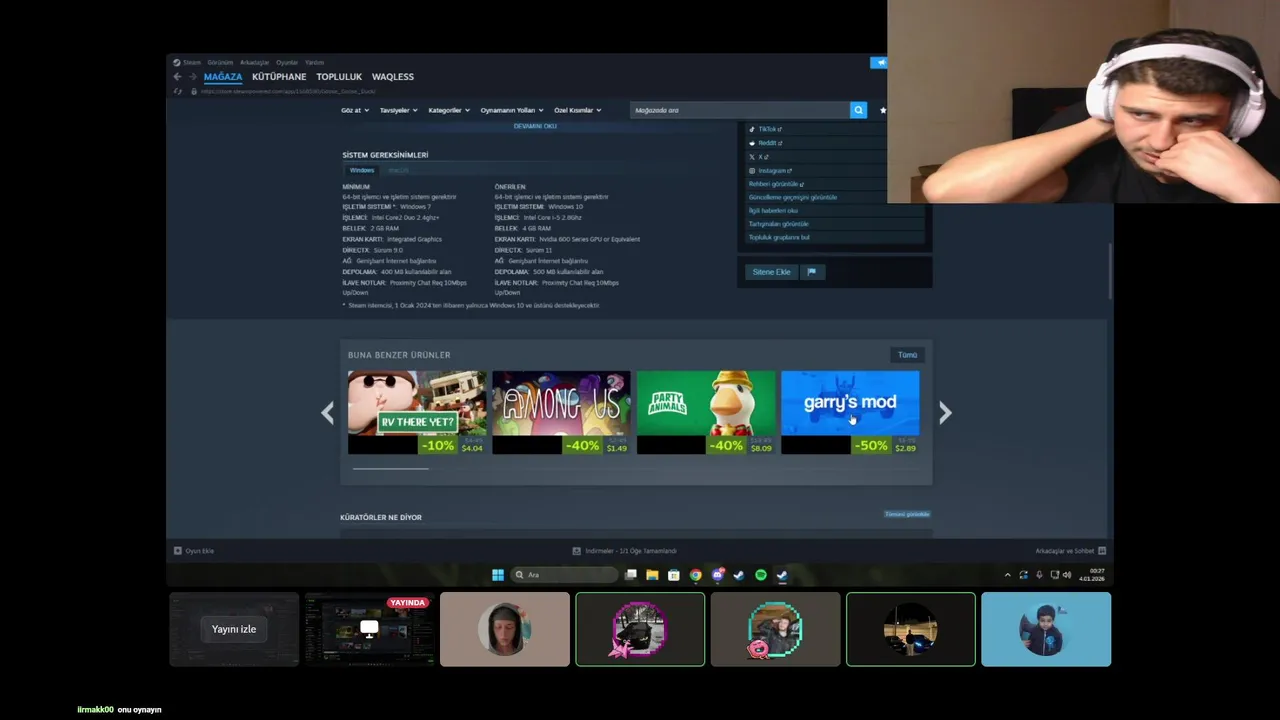Open Discord from the taskbar
Screen dimensions: 1280x720
pos(717,575)
